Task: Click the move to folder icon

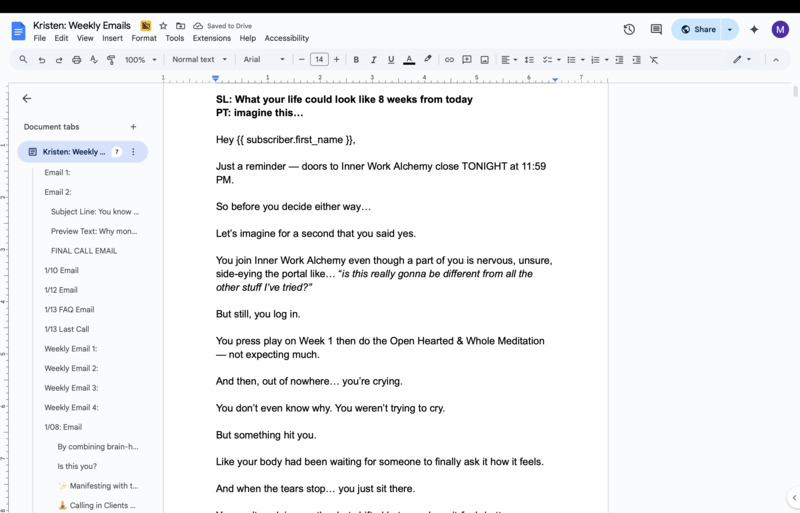Action: point(181,26)
